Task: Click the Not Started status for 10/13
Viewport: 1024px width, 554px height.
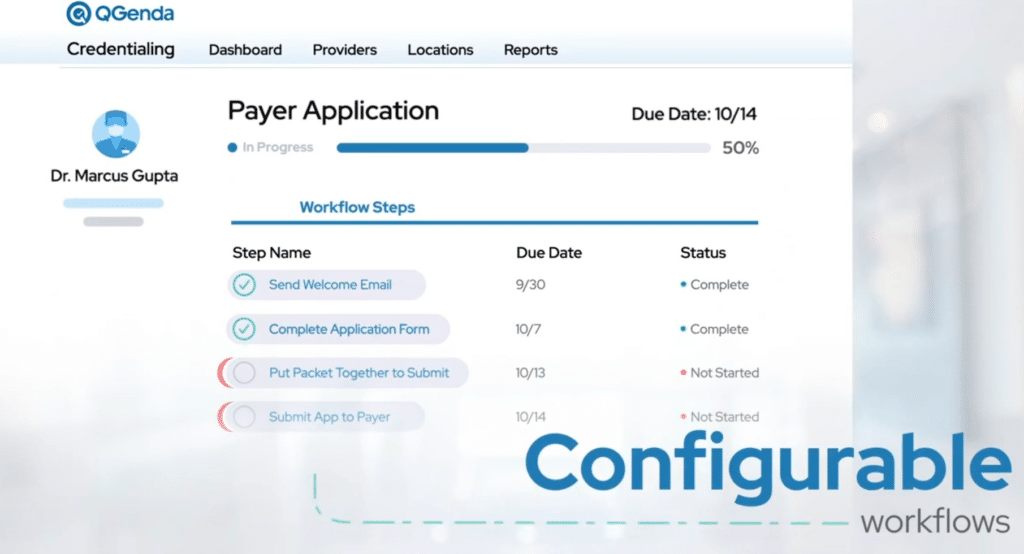Action: (x=724, y=373)
